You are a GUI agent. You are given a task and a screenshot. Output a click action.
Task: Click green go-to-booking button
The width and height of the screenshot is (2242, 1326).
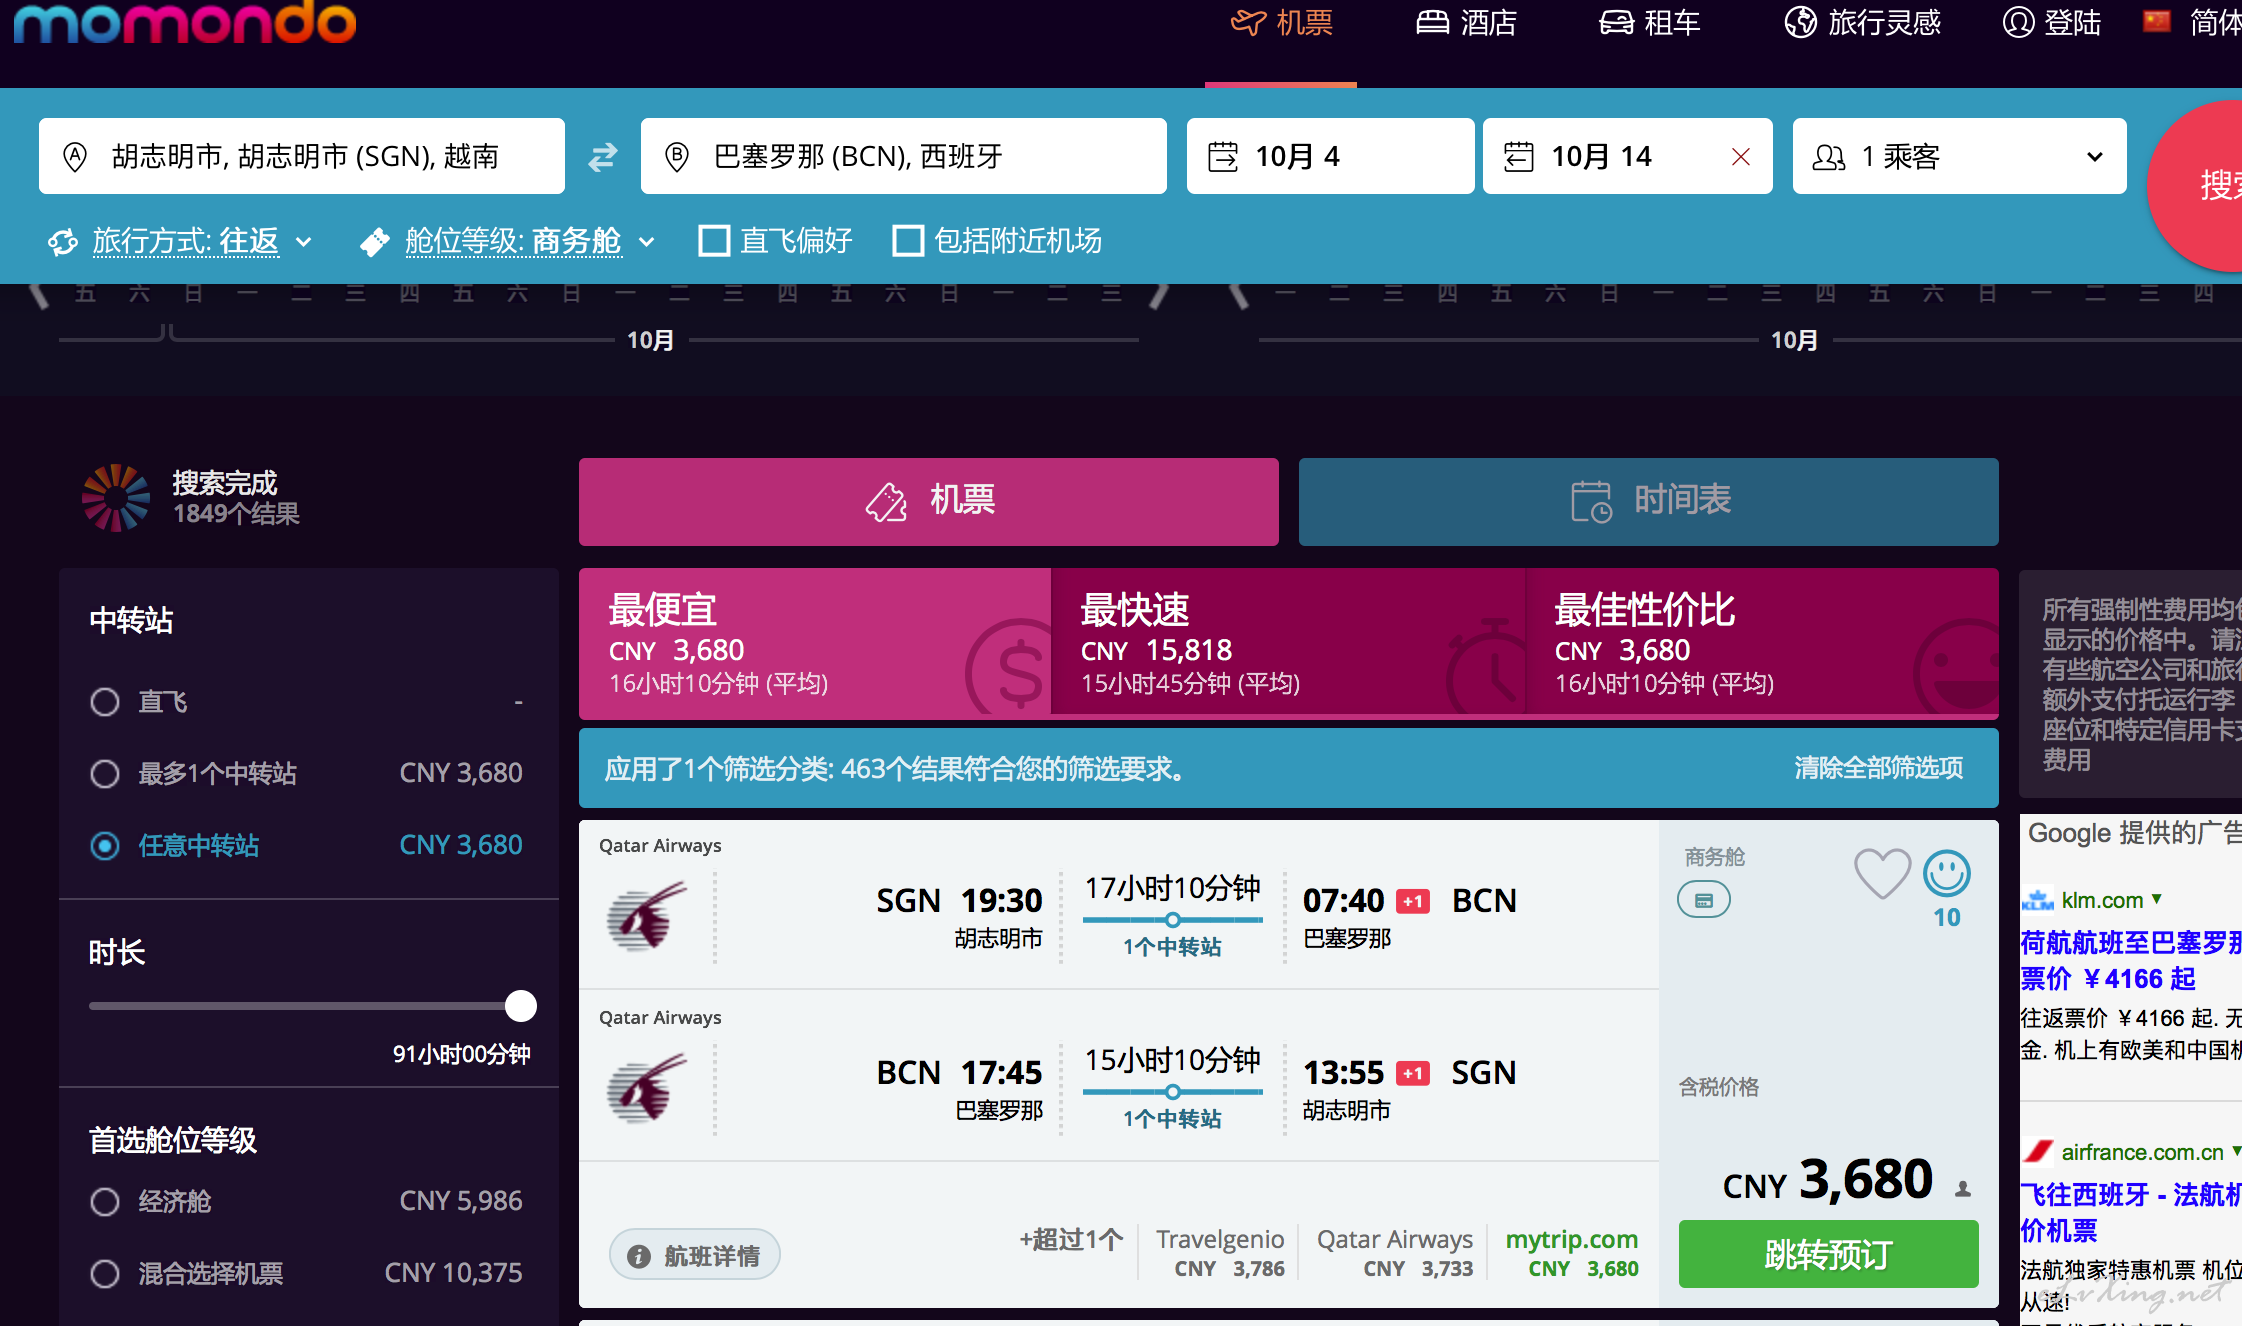pyautogui.click(x=1829, y=1254)
